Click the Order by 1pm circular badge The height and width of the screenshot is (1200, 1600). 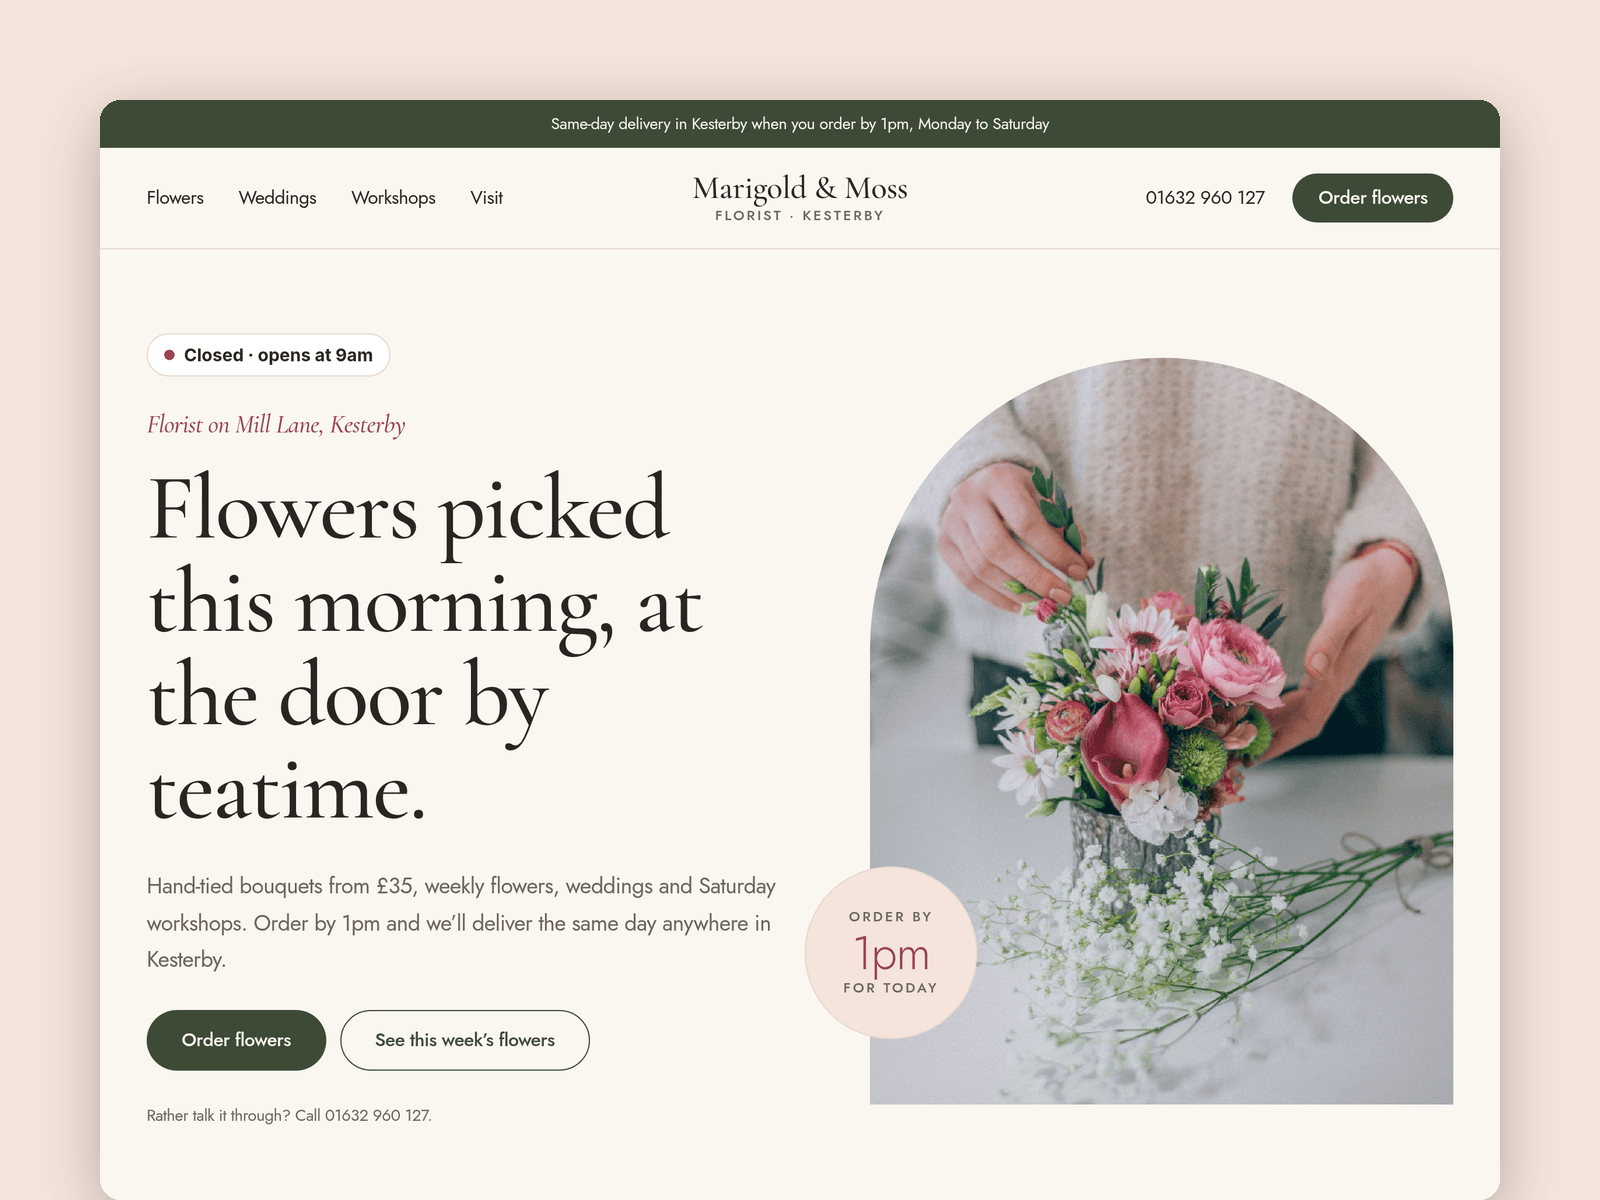click(x=890, y=953)
